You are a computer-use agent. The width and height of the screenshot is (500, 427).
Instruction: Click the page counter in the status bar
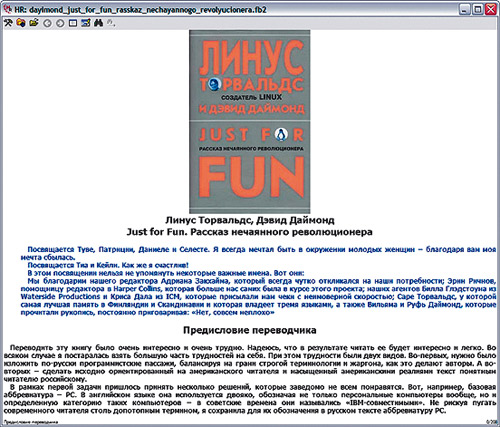(491, 422)
